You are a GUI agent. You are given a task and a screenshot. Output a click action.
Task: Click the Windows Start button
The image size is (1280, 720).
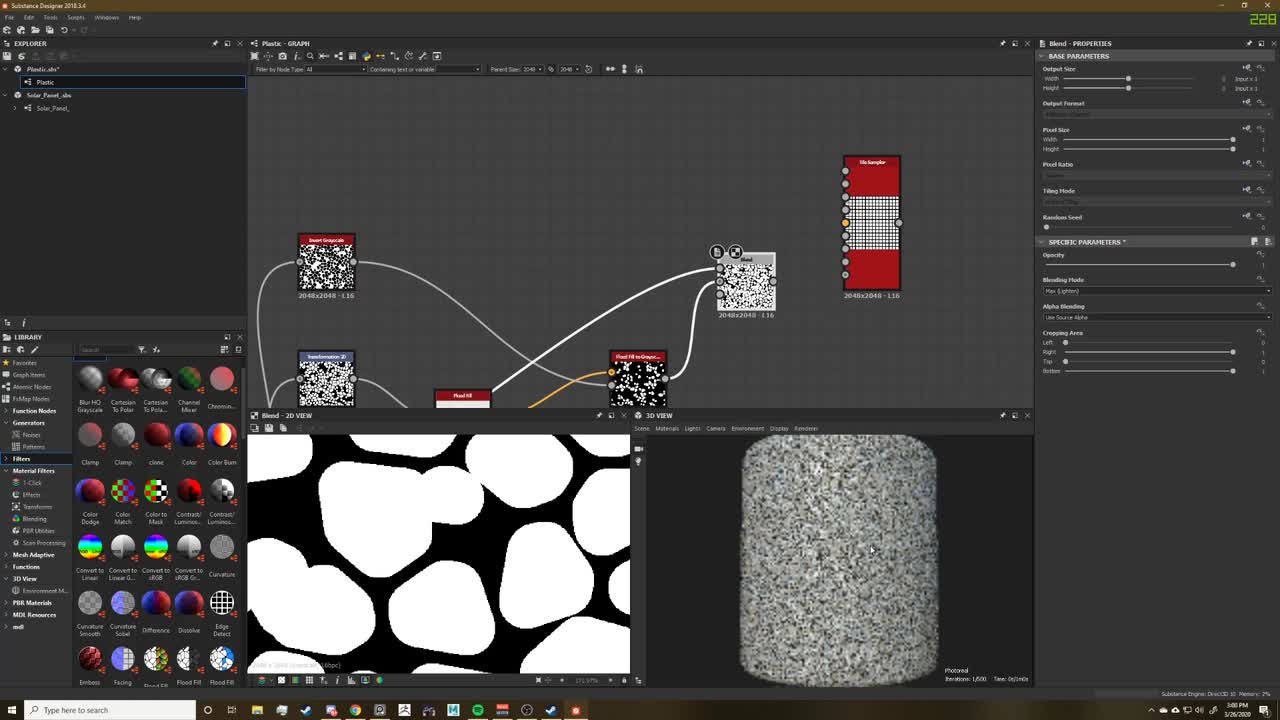pyautogui.click(x=10, y=710)
